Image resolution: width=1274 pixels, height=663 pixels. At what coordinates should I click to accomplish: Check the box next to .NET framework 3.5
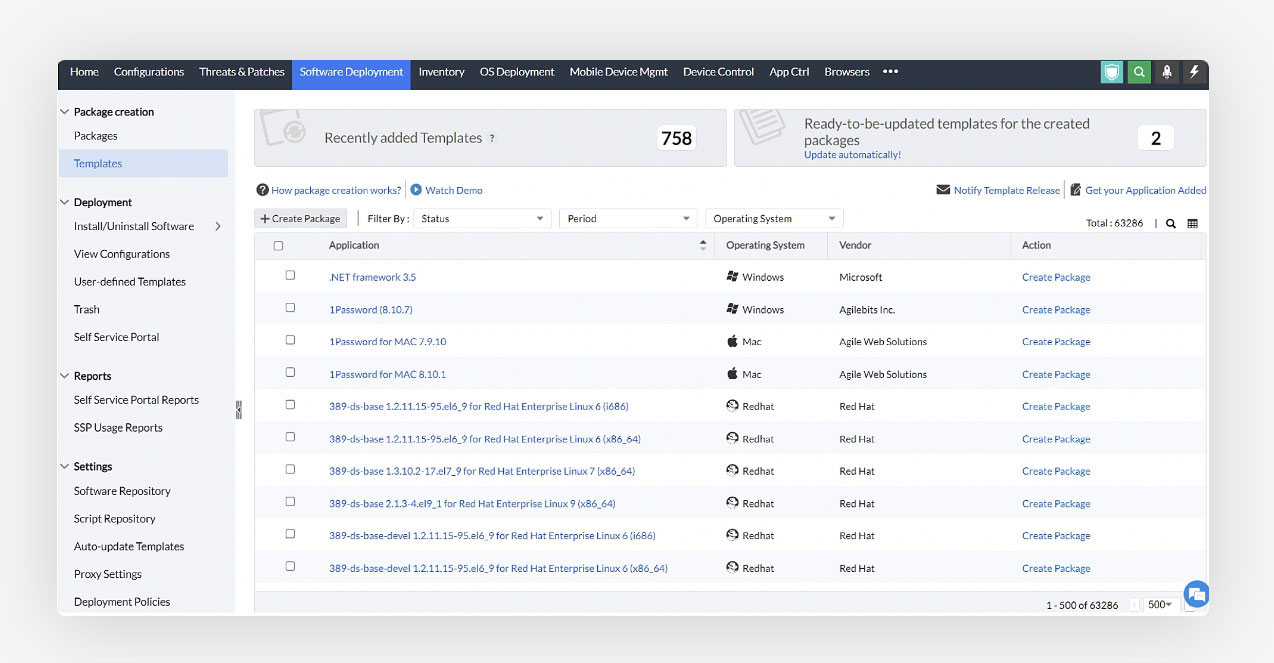(290, 276)
